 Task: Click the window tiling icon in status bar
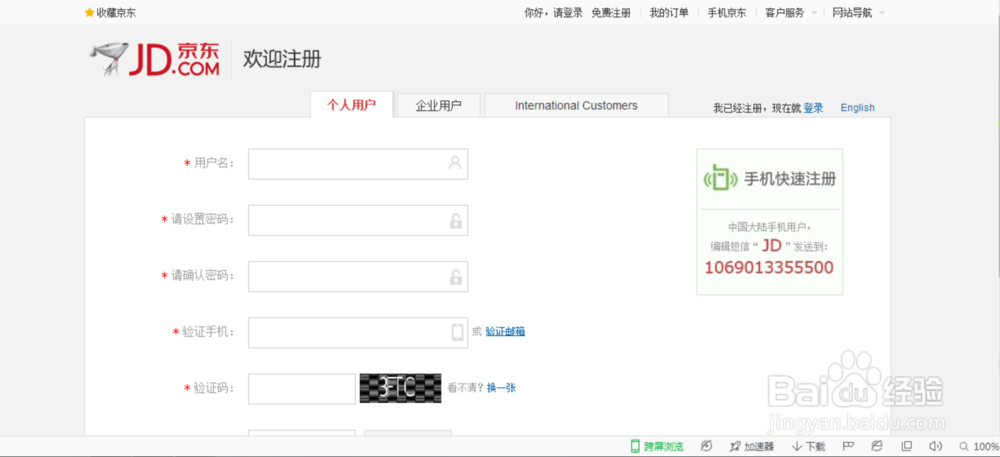click(x=906, y=446)
